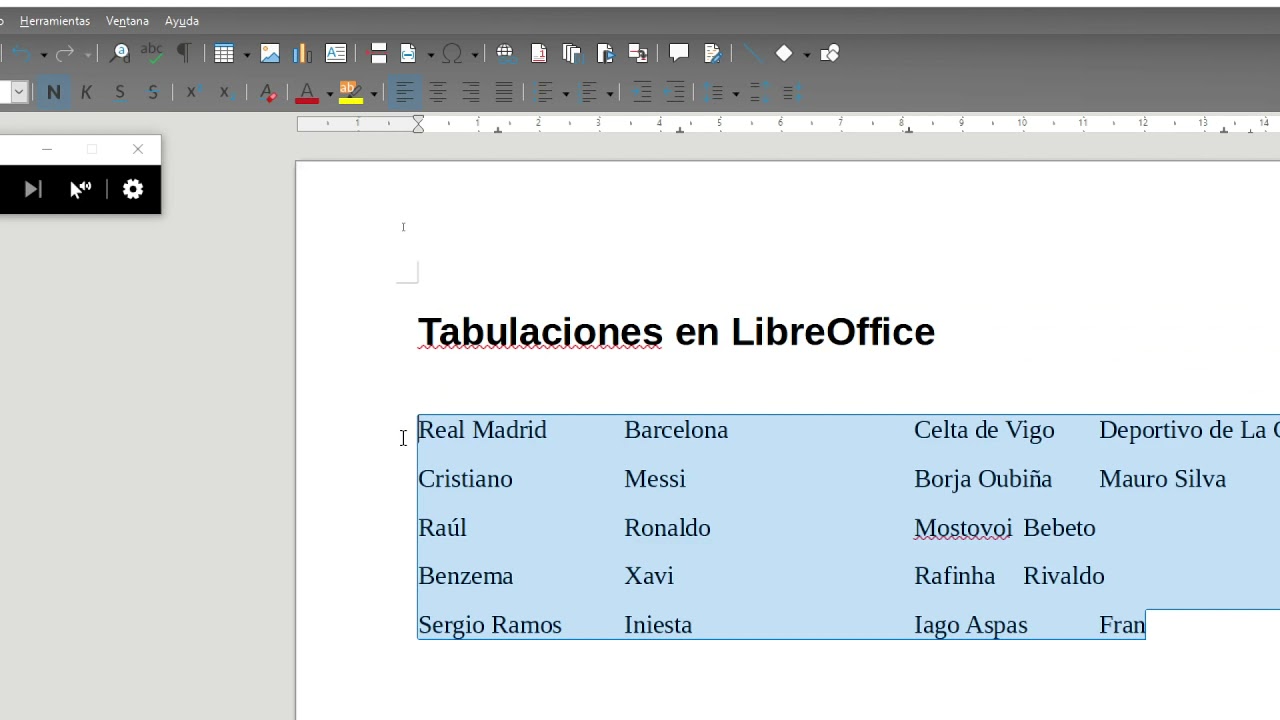Viewport: 1280px width, 720px height.
Task: Toggle Superscript formatting
Action: [192, 92]
